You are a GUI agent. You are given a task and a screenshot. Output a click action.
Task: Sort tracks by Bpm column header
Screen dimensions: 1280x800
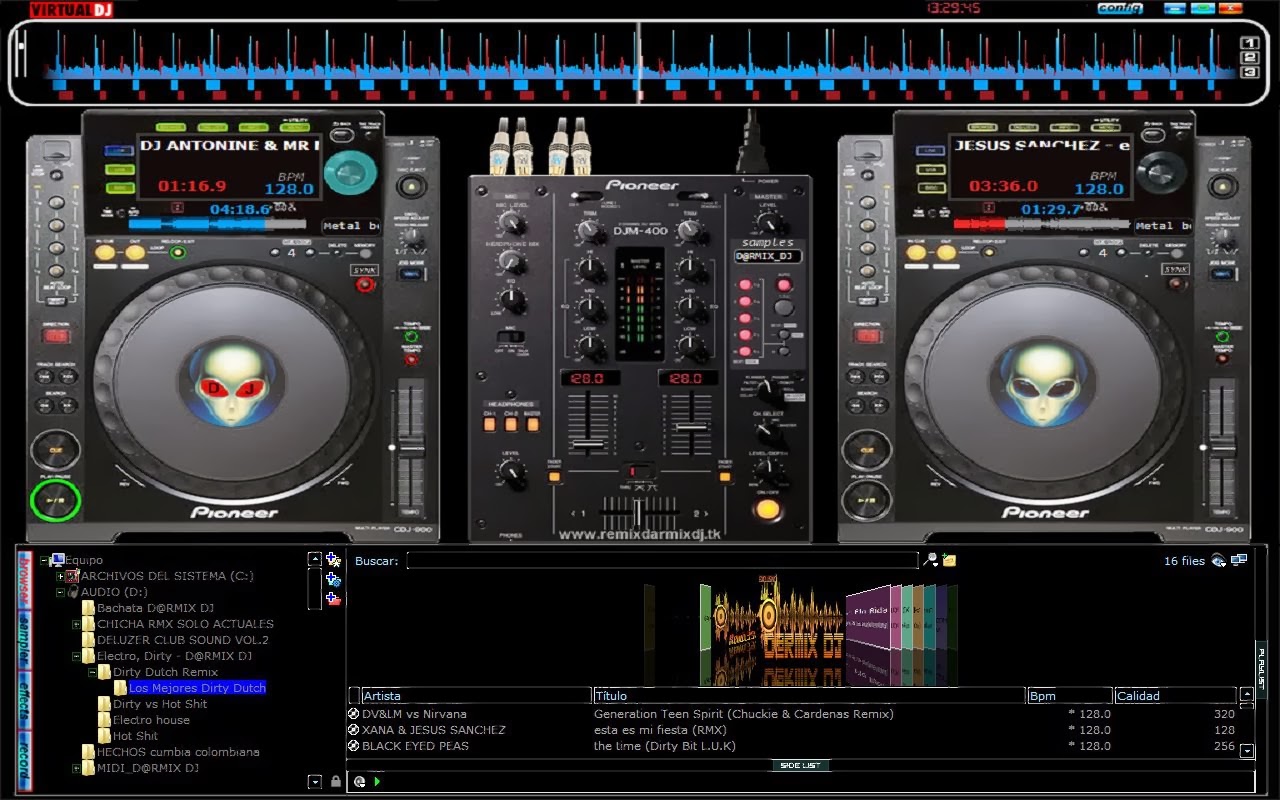1069,695
